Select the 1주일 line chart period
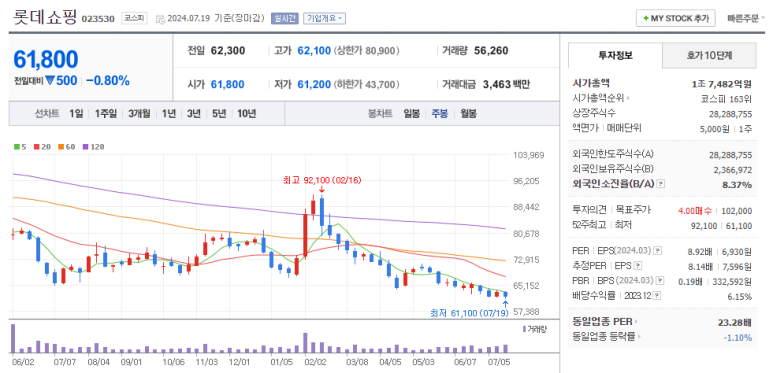773x373 pixels. coord(105,113)
